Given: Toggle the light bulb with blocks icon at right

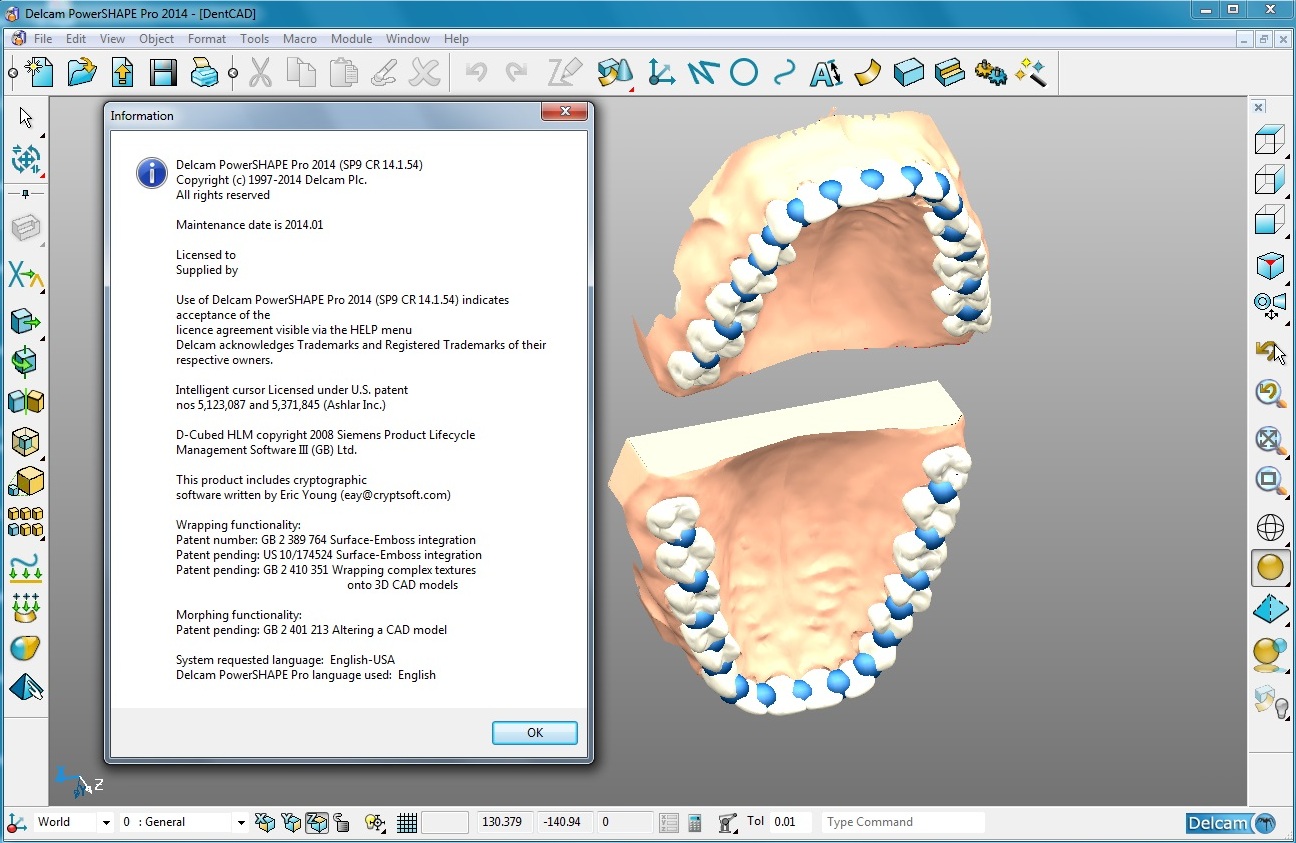Looking at the screenshot, I should 1270,703.
